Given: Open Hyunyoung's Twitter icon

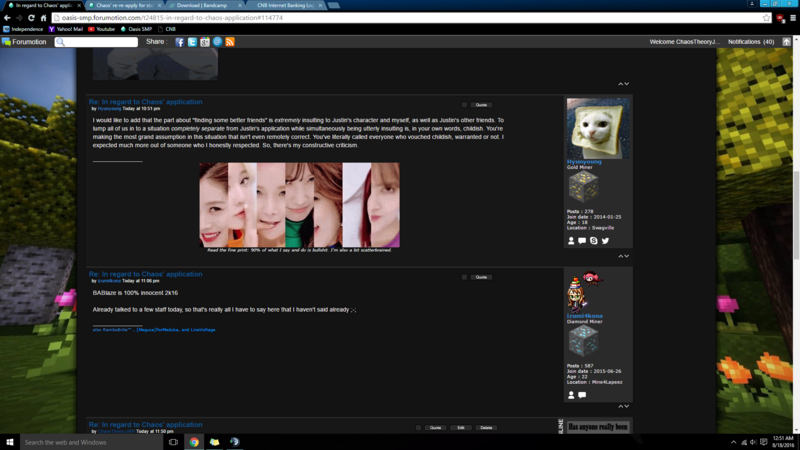Looking at the screenshot, I should 605,241.
